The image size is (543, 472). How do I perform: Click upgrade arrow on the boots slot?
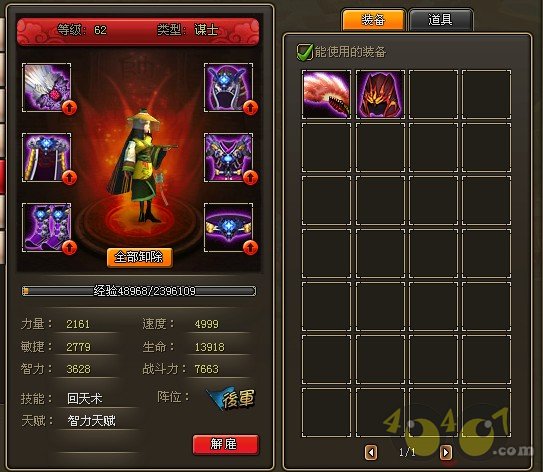[x=69, y=248]
